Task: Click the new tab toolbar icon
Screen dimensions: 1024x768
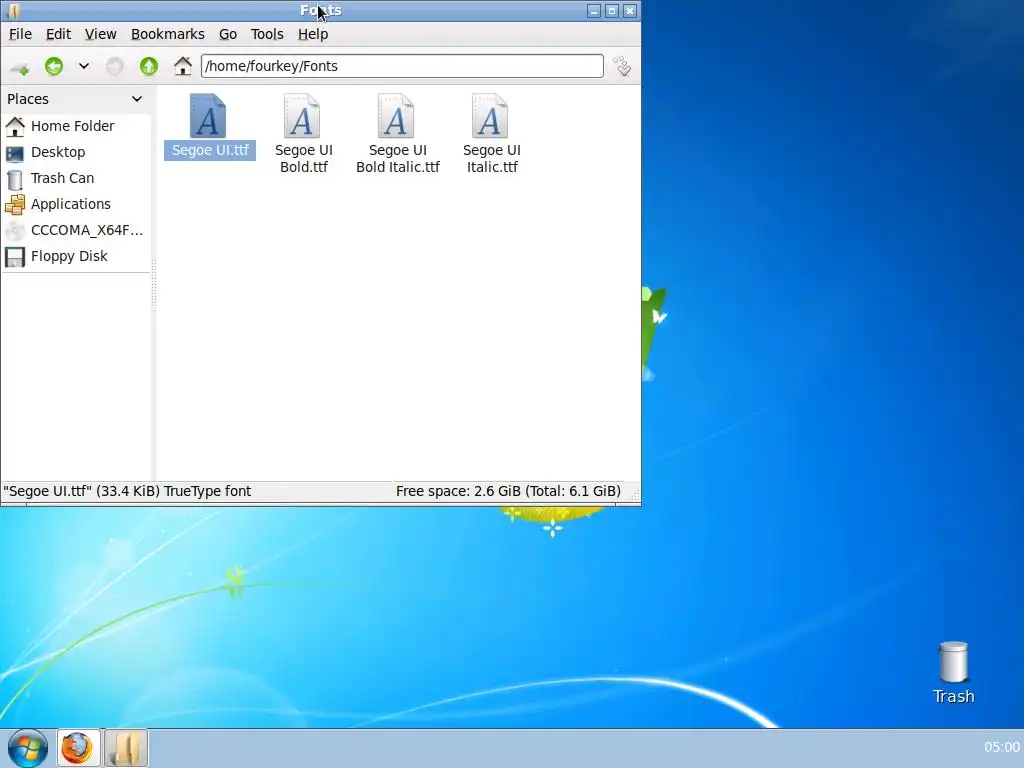Action: (x=20, y=67)
